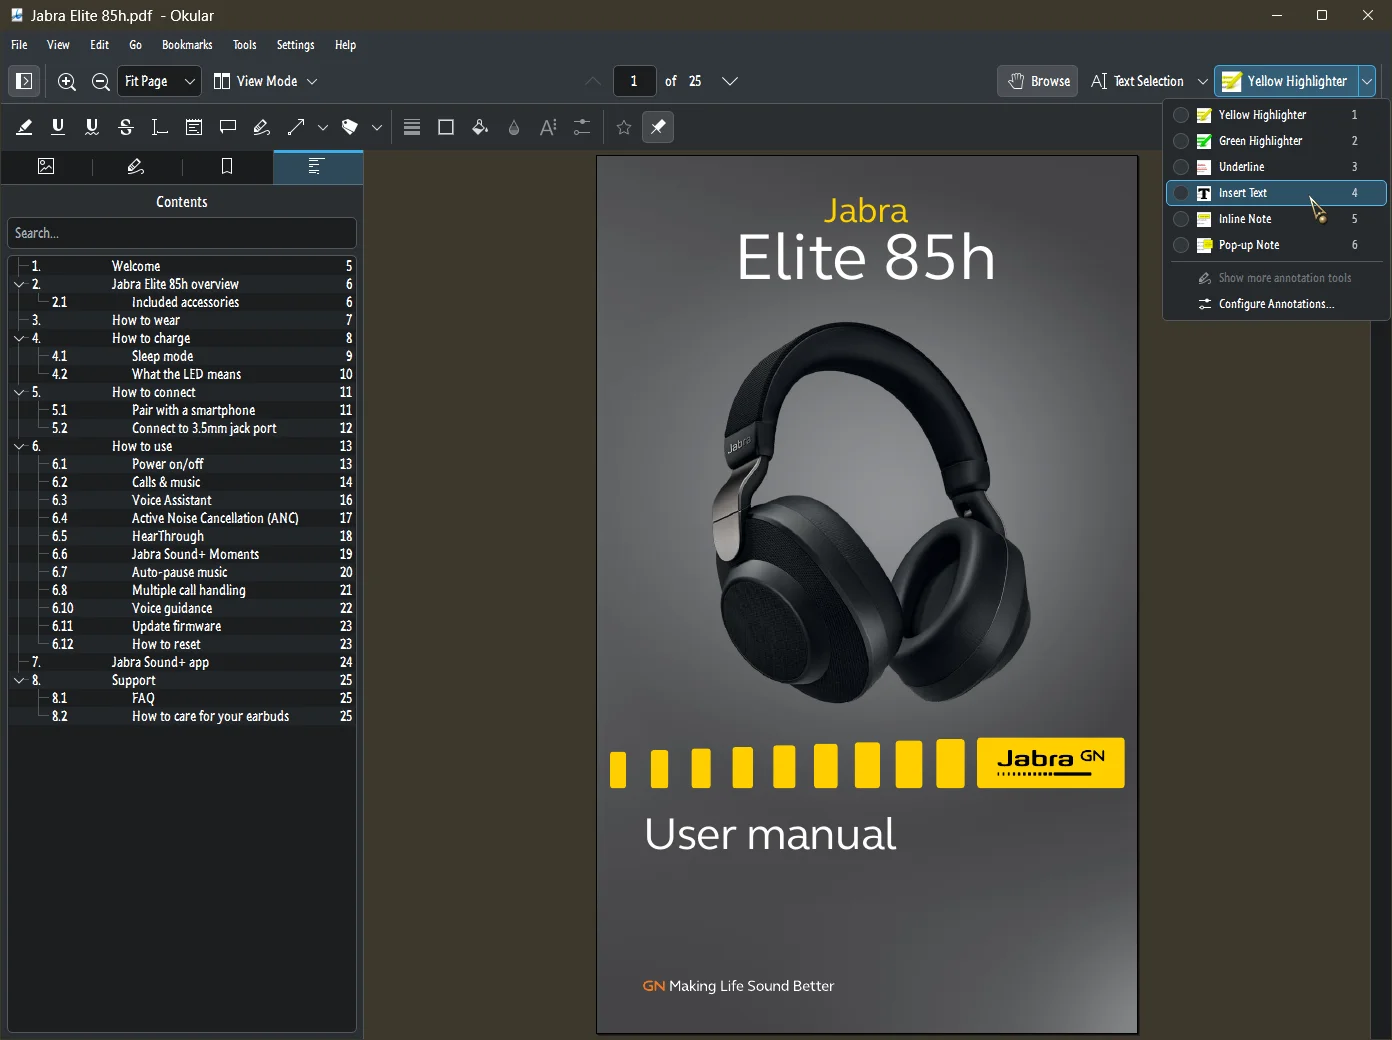Click the zoom out magnifier icon
The height and width of the screenshot is (1040, 1392).
tap(101, 82)
